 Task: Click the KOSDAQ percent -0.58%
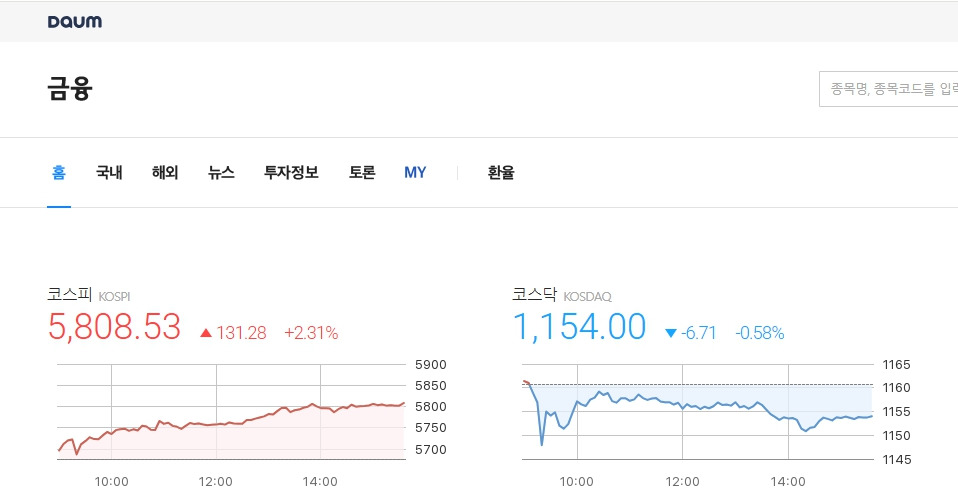759,333
